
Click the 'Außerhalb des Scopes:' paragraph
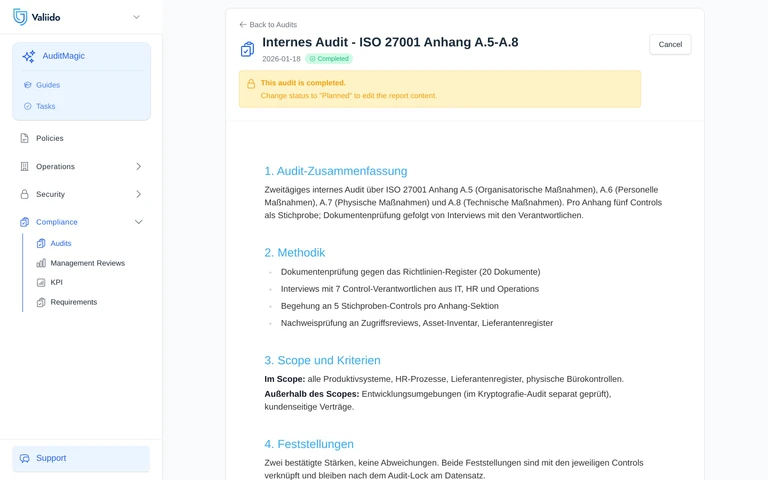(438, 400)
